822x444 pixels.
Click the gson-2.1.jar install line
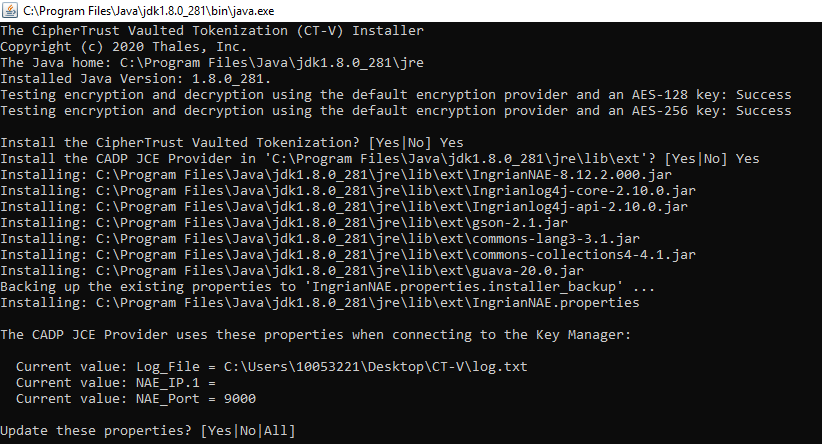click(284, 223)
